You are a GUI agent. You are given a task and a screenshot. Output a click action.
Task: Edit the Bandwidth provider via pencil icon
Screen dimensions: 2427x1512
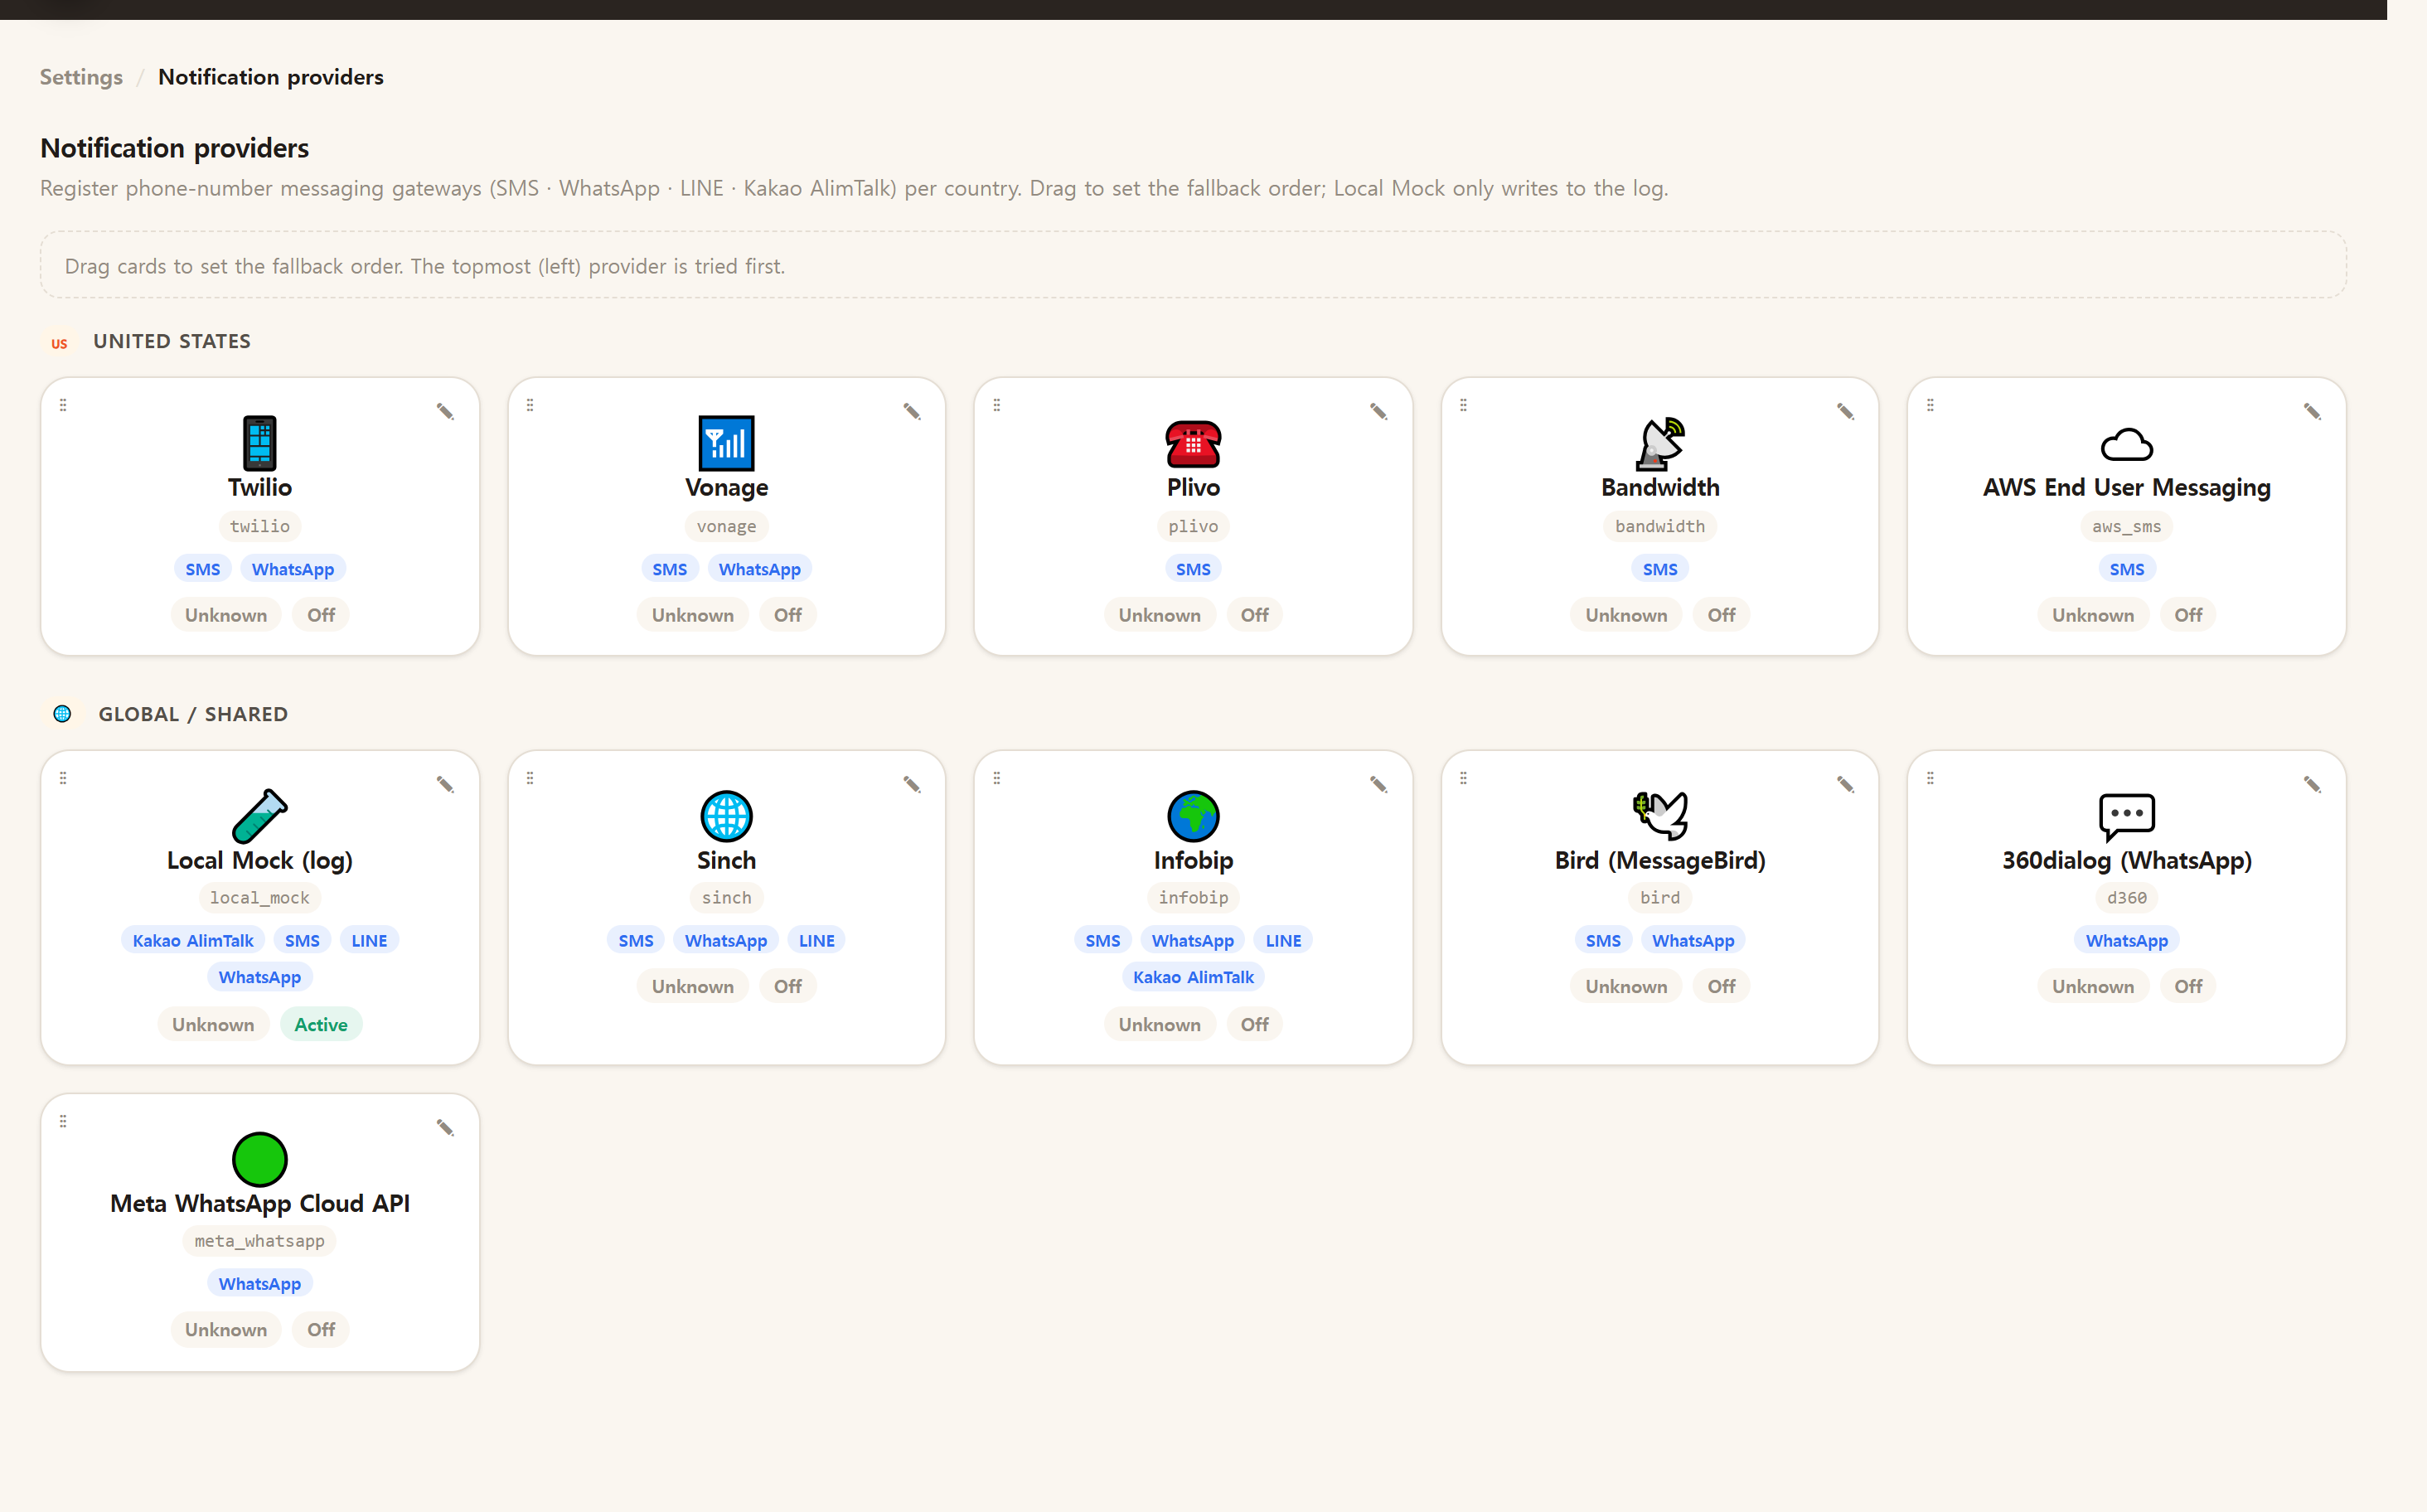click(x=1845, y=412)
